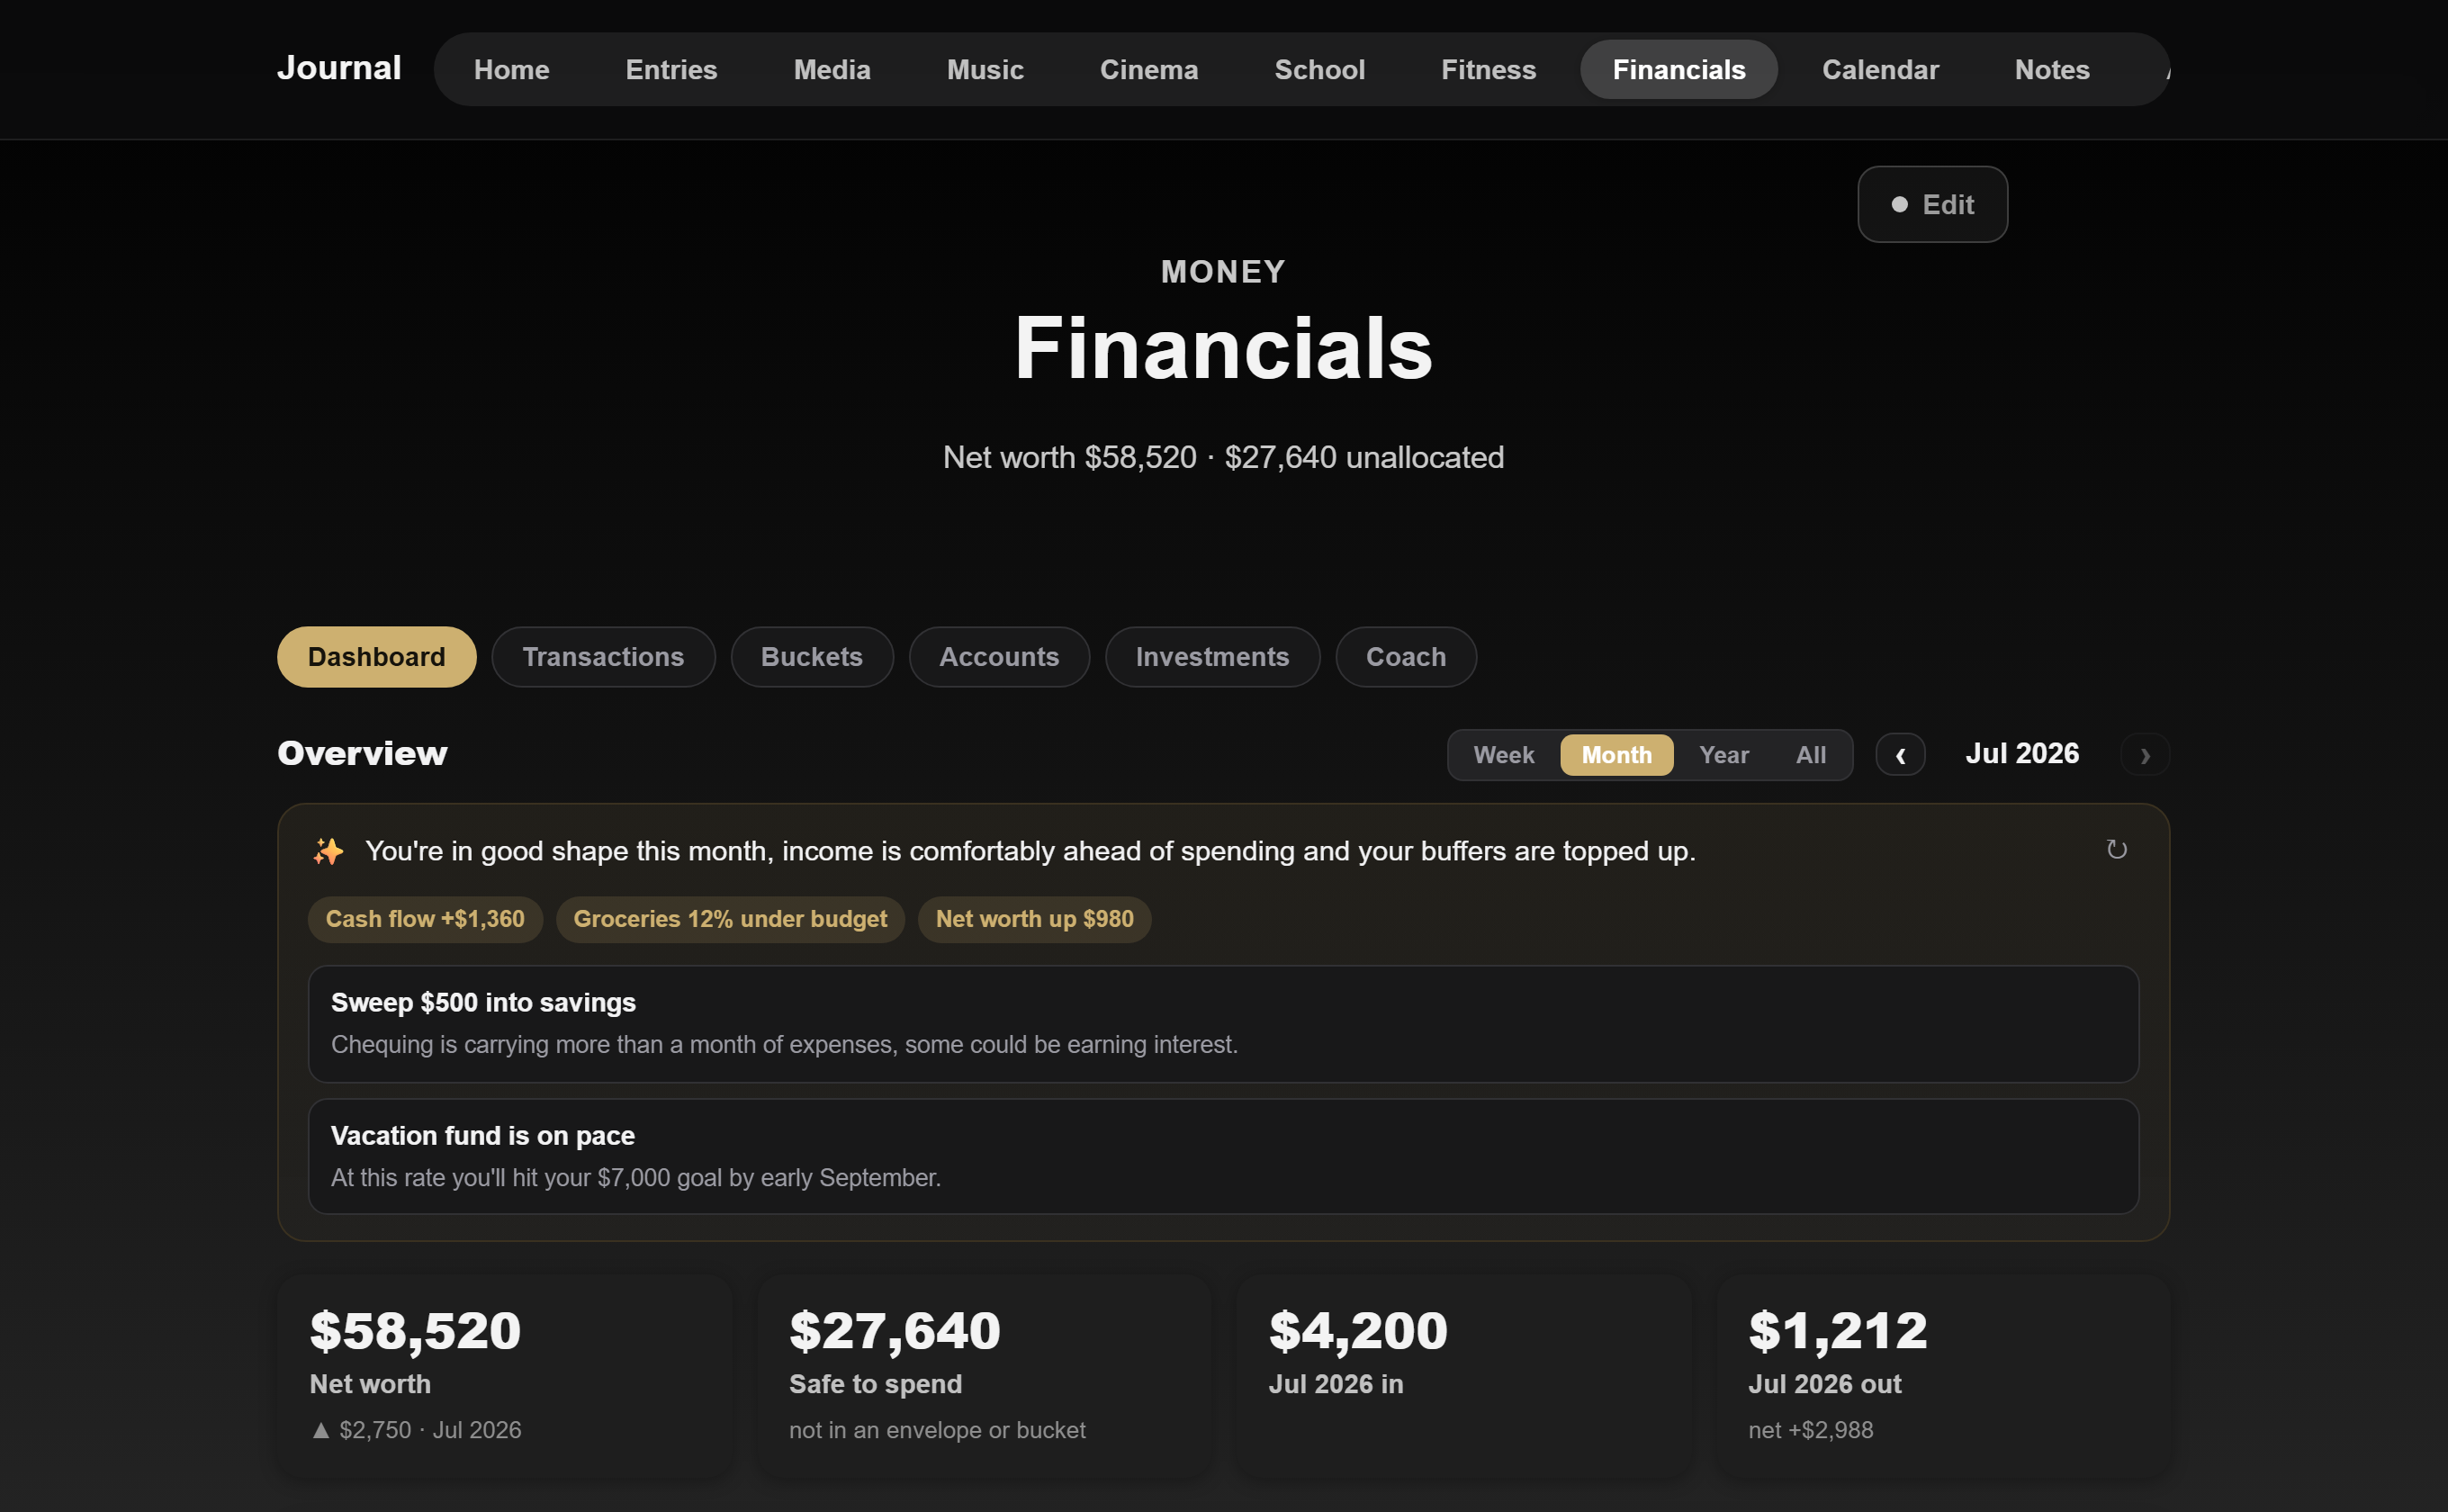Open the $1,212 Jul 2026 out card

tap(1942, 1376)
